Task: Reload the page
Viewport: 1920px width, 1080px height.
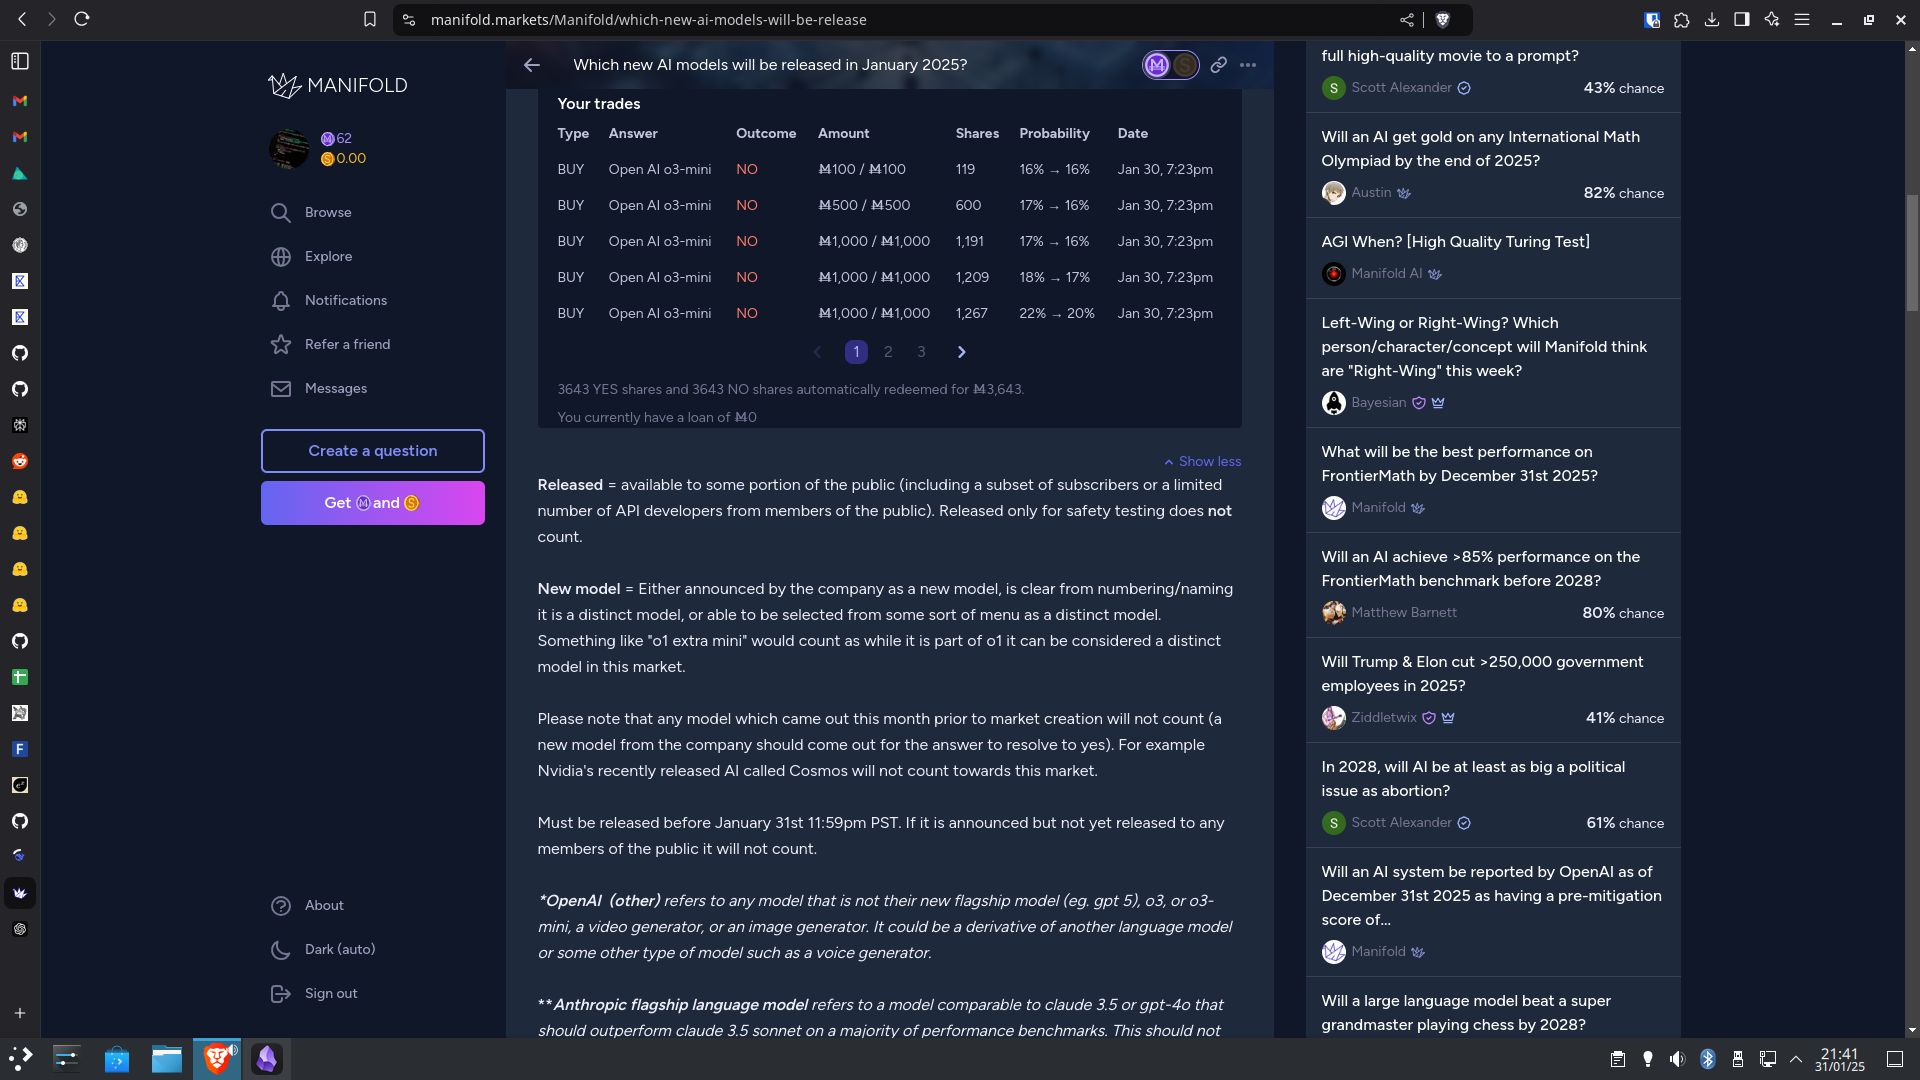Action: (x=82, y=19)
